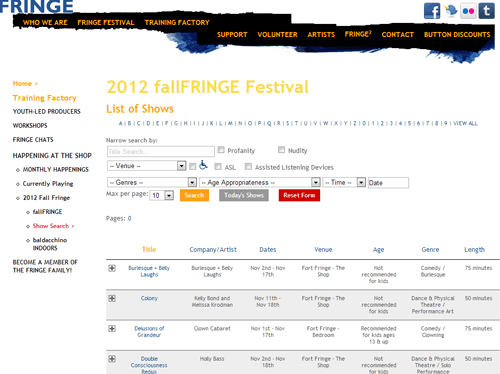The width and height of the screenshot is (500, 374).
Task: Open Become a Member sidebar link
Action: click(x=45, y=266)
